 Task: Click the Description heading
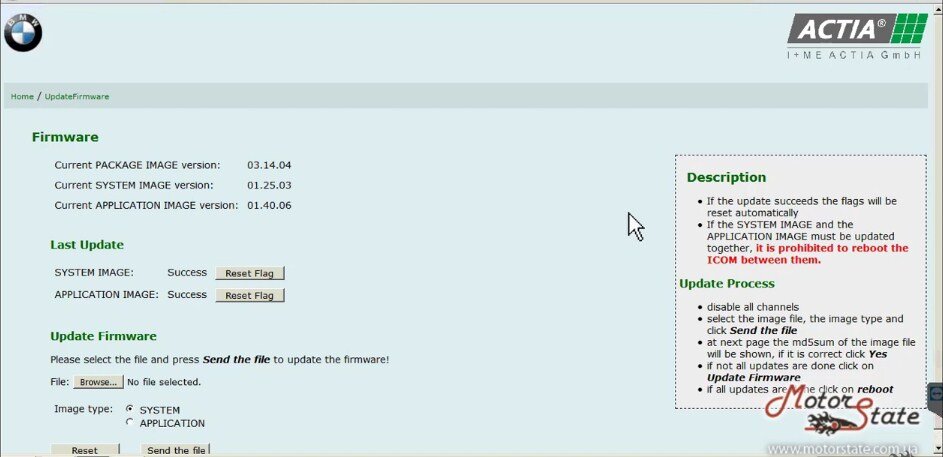(x=726, y=177)
